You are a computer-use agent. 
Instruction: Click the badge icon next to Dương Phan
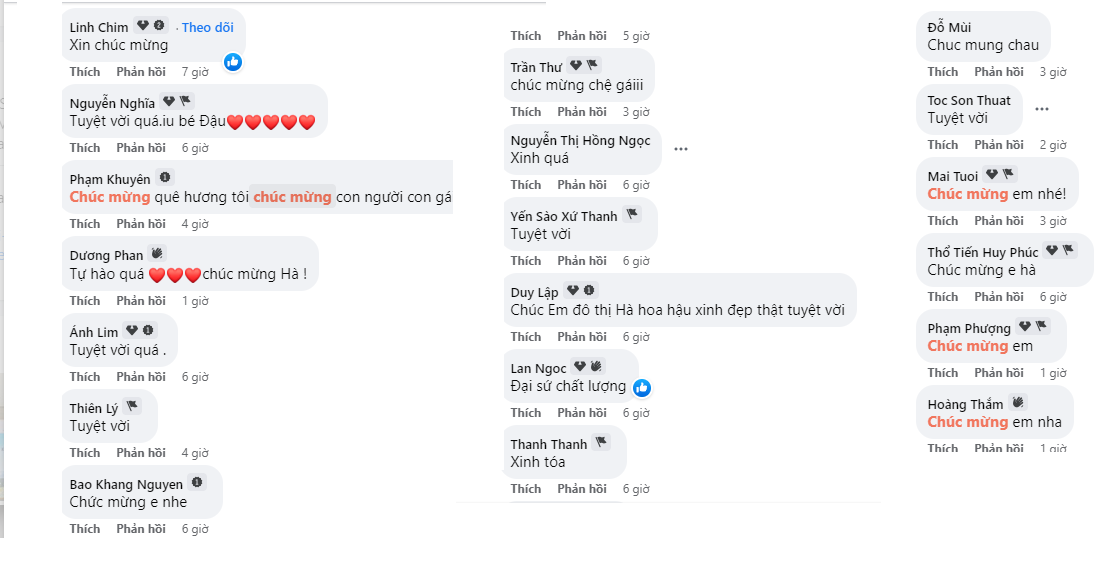coord(157,254)
